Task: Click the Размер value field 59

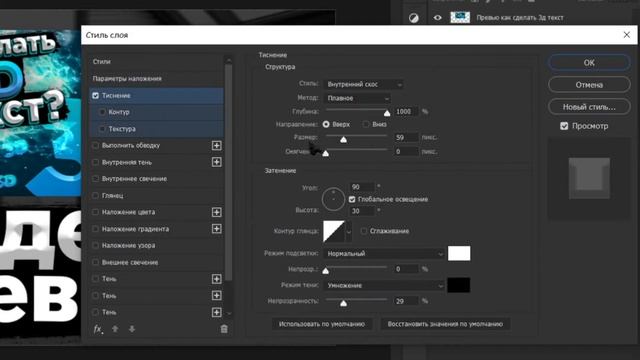Action: click(x=406, y=138)
